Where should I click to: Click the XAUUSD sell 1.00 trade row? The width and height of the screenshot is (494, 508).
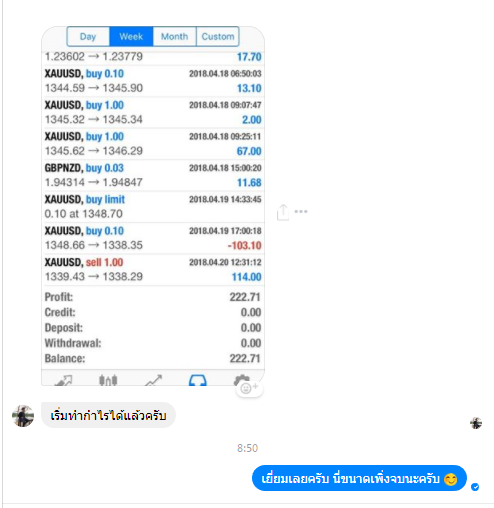[153, 269]
